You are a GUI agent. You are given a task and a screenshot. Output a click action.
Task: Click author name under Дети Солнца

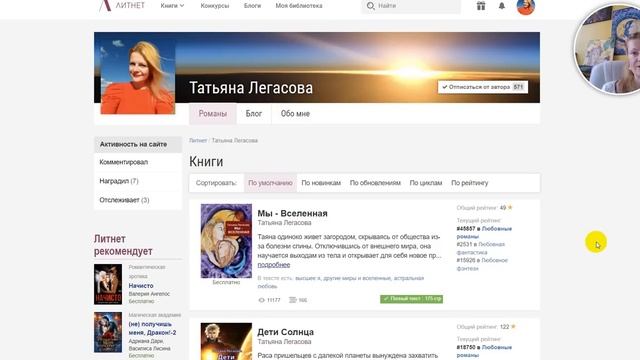coord(284,342)
